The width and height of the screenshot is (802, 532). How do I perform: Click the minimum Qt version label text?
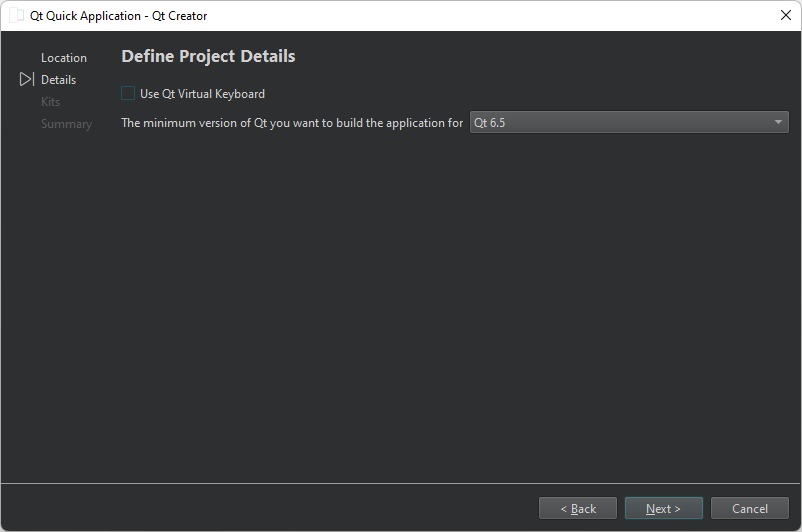(x=292, y=123)
